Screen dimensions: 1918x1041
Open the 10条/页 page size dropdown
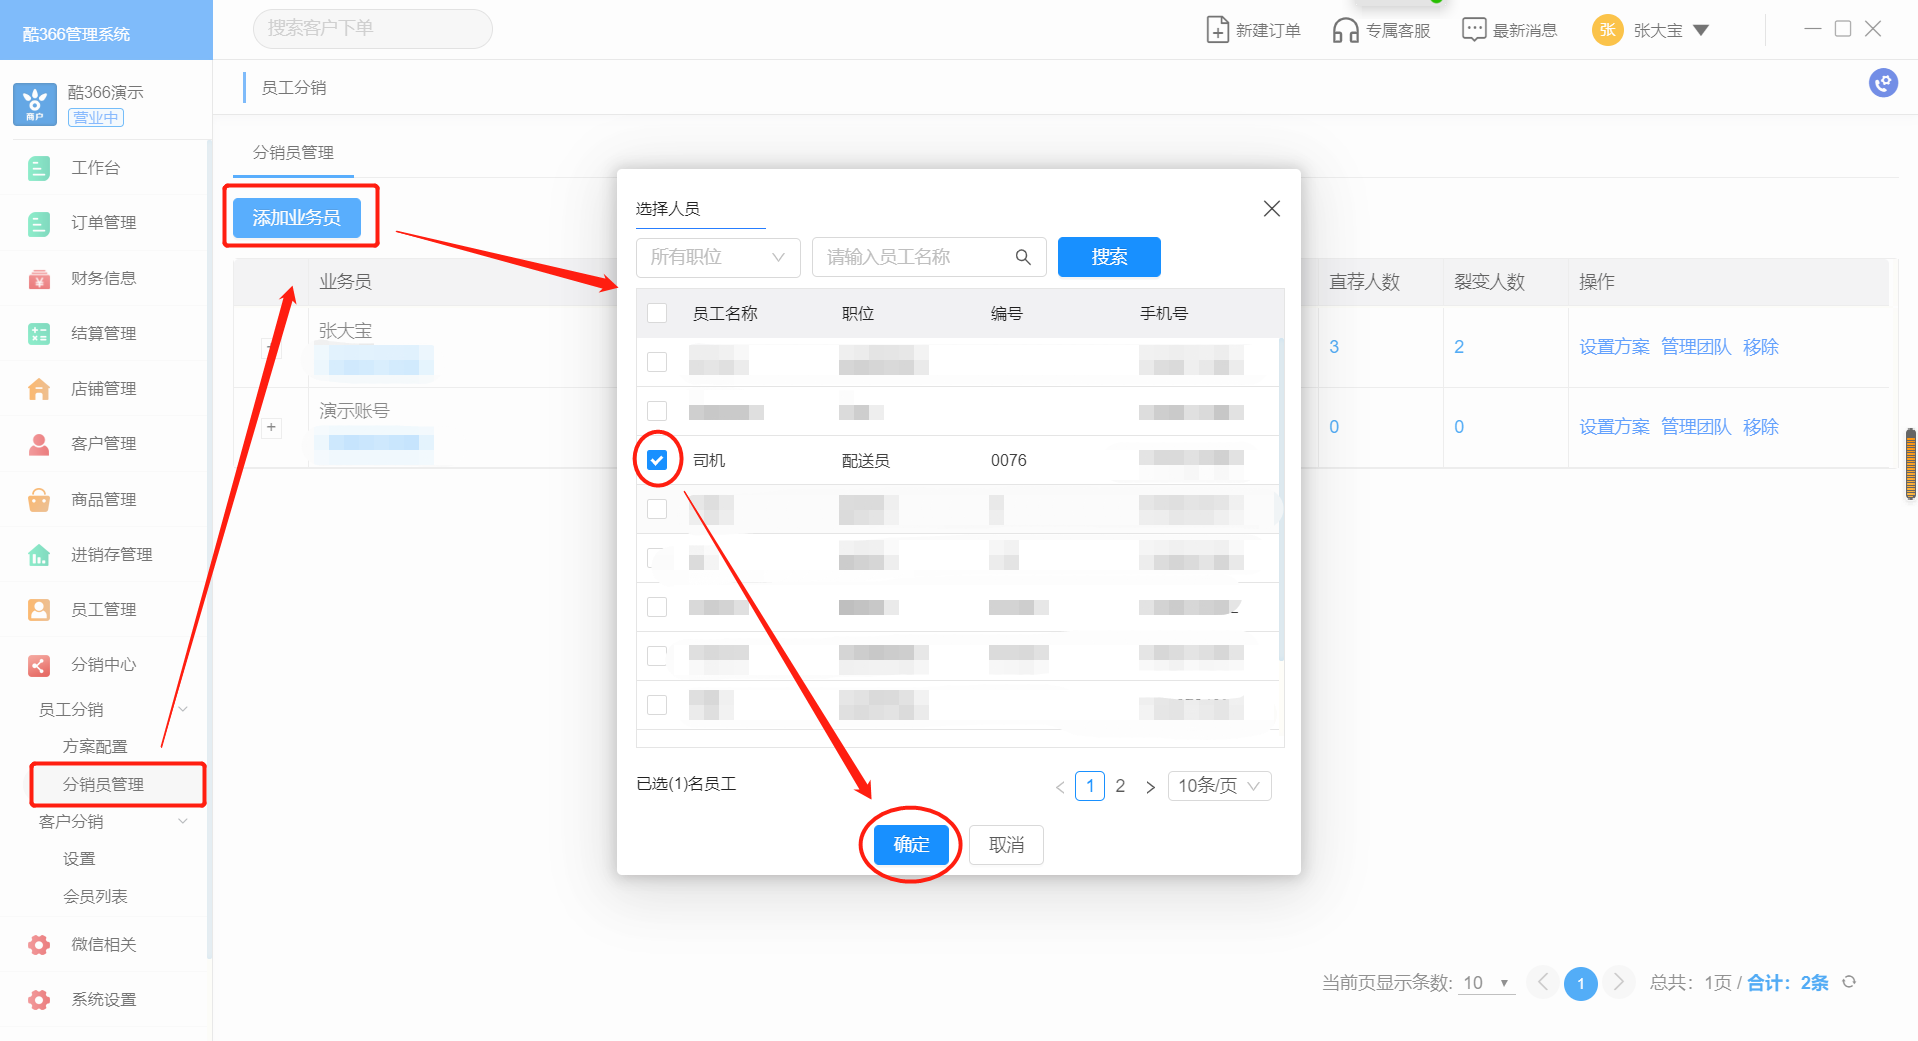(x=1219, y=786)
